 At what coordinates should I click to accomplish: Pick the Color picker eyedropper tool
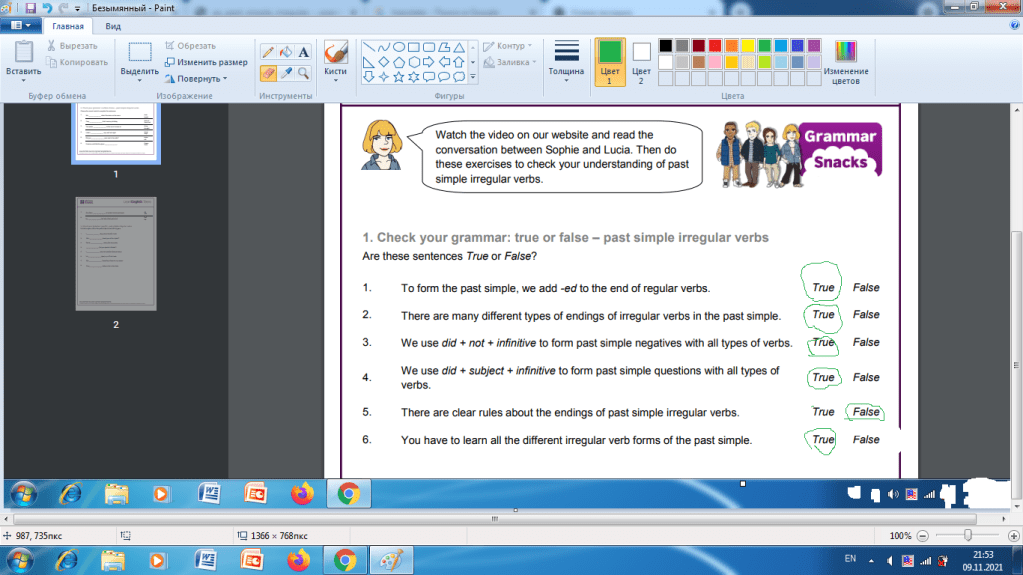285,73
